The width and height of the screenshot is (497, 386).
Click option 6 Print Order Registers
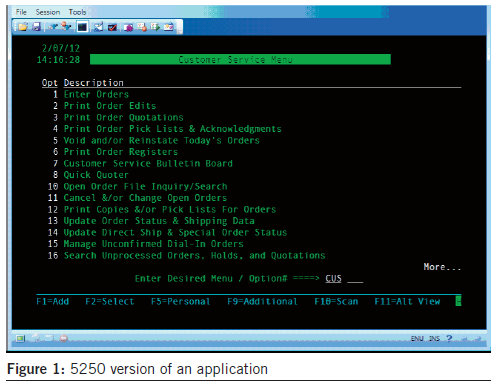[x=121, y=152]
